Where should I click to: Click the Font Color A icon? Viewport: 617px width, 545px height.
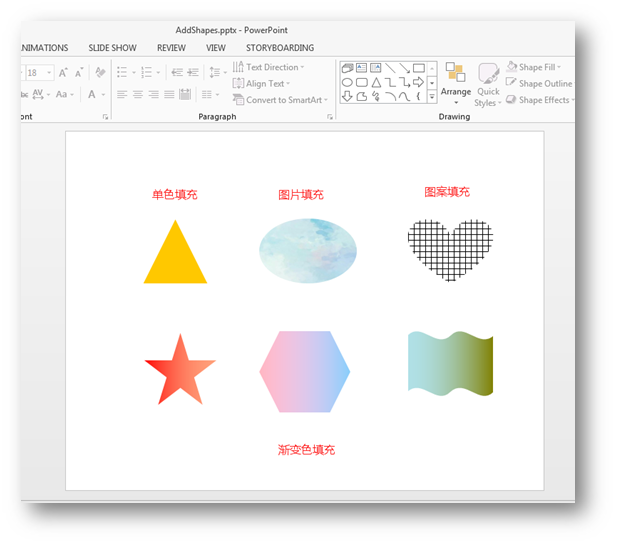(92, 94)
